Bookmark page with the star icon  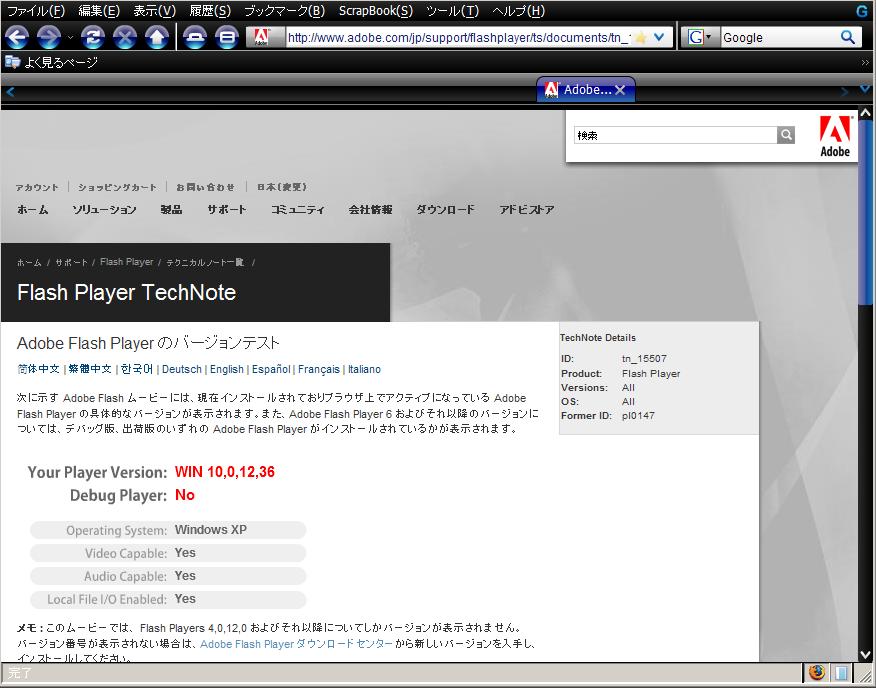tap(641, 37)
